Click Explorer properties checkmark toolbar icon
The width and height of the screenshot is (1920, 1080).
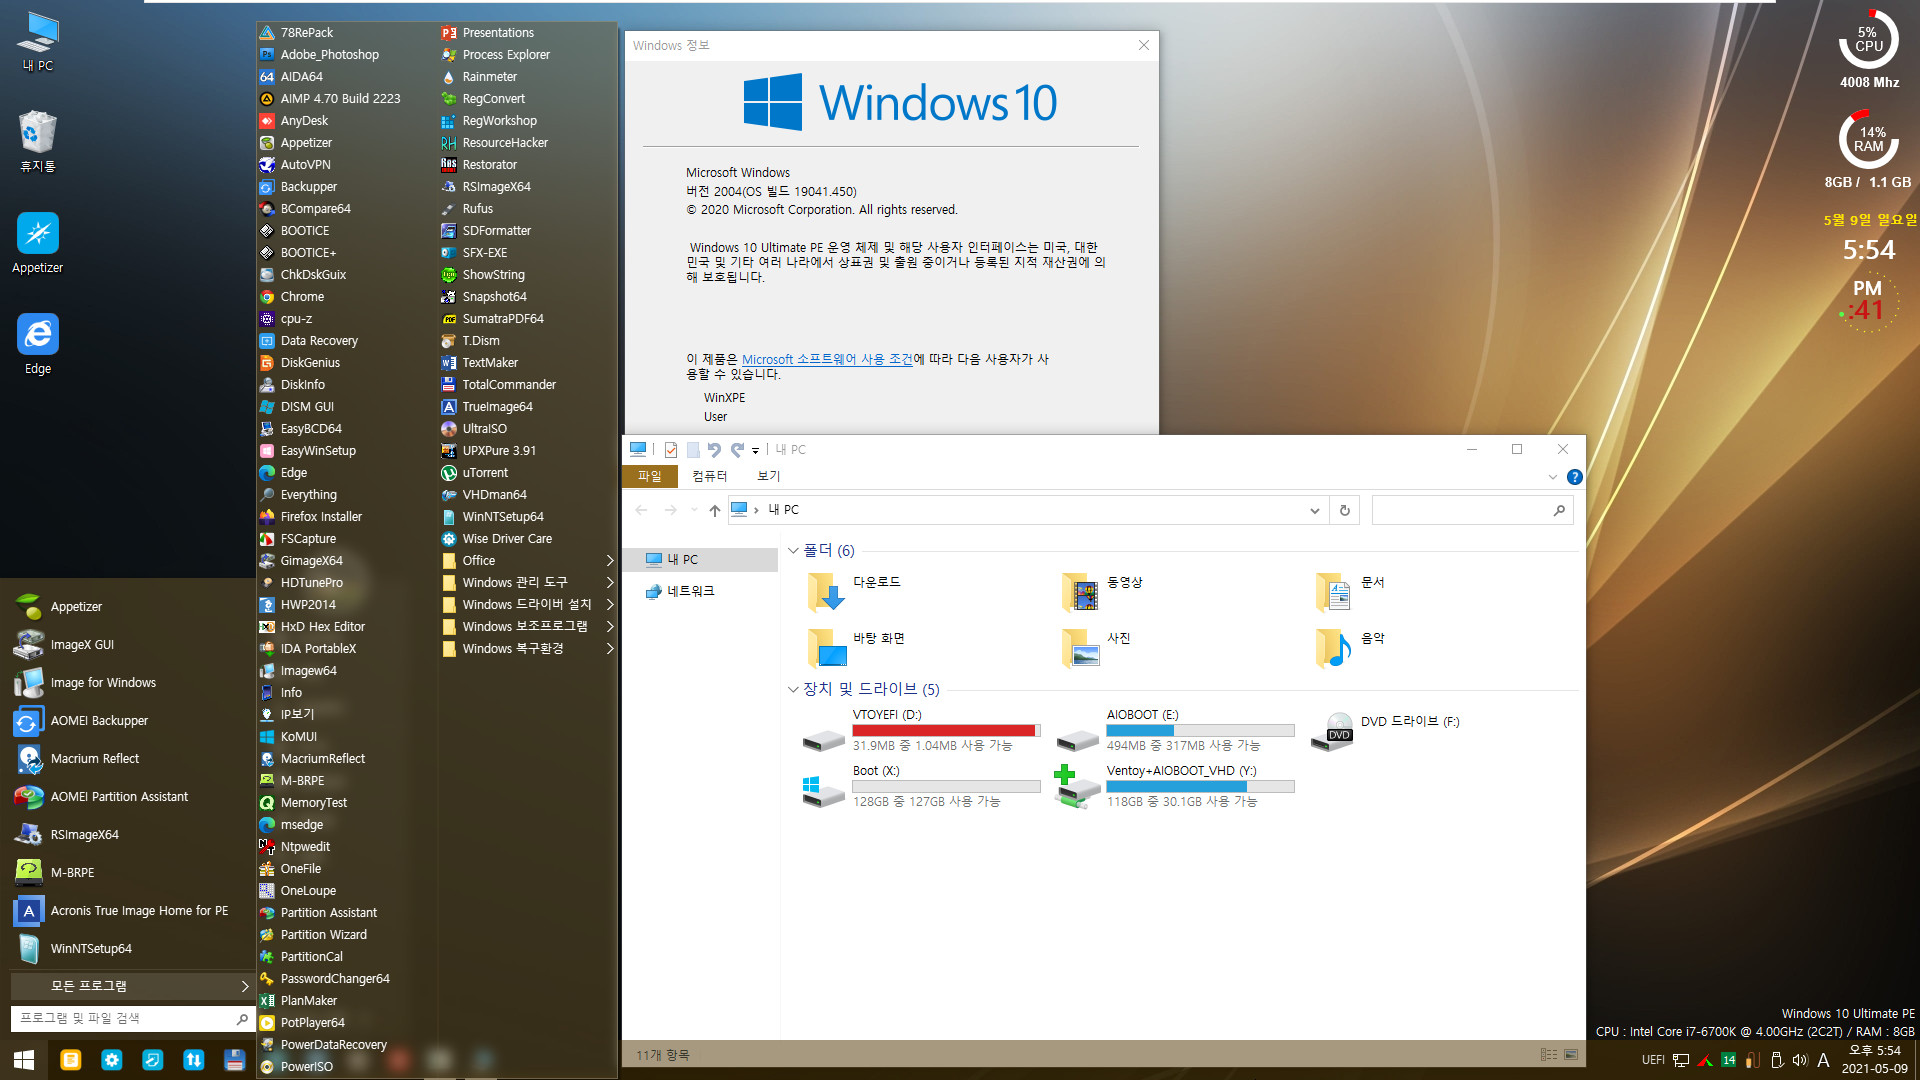pos(671,450)
